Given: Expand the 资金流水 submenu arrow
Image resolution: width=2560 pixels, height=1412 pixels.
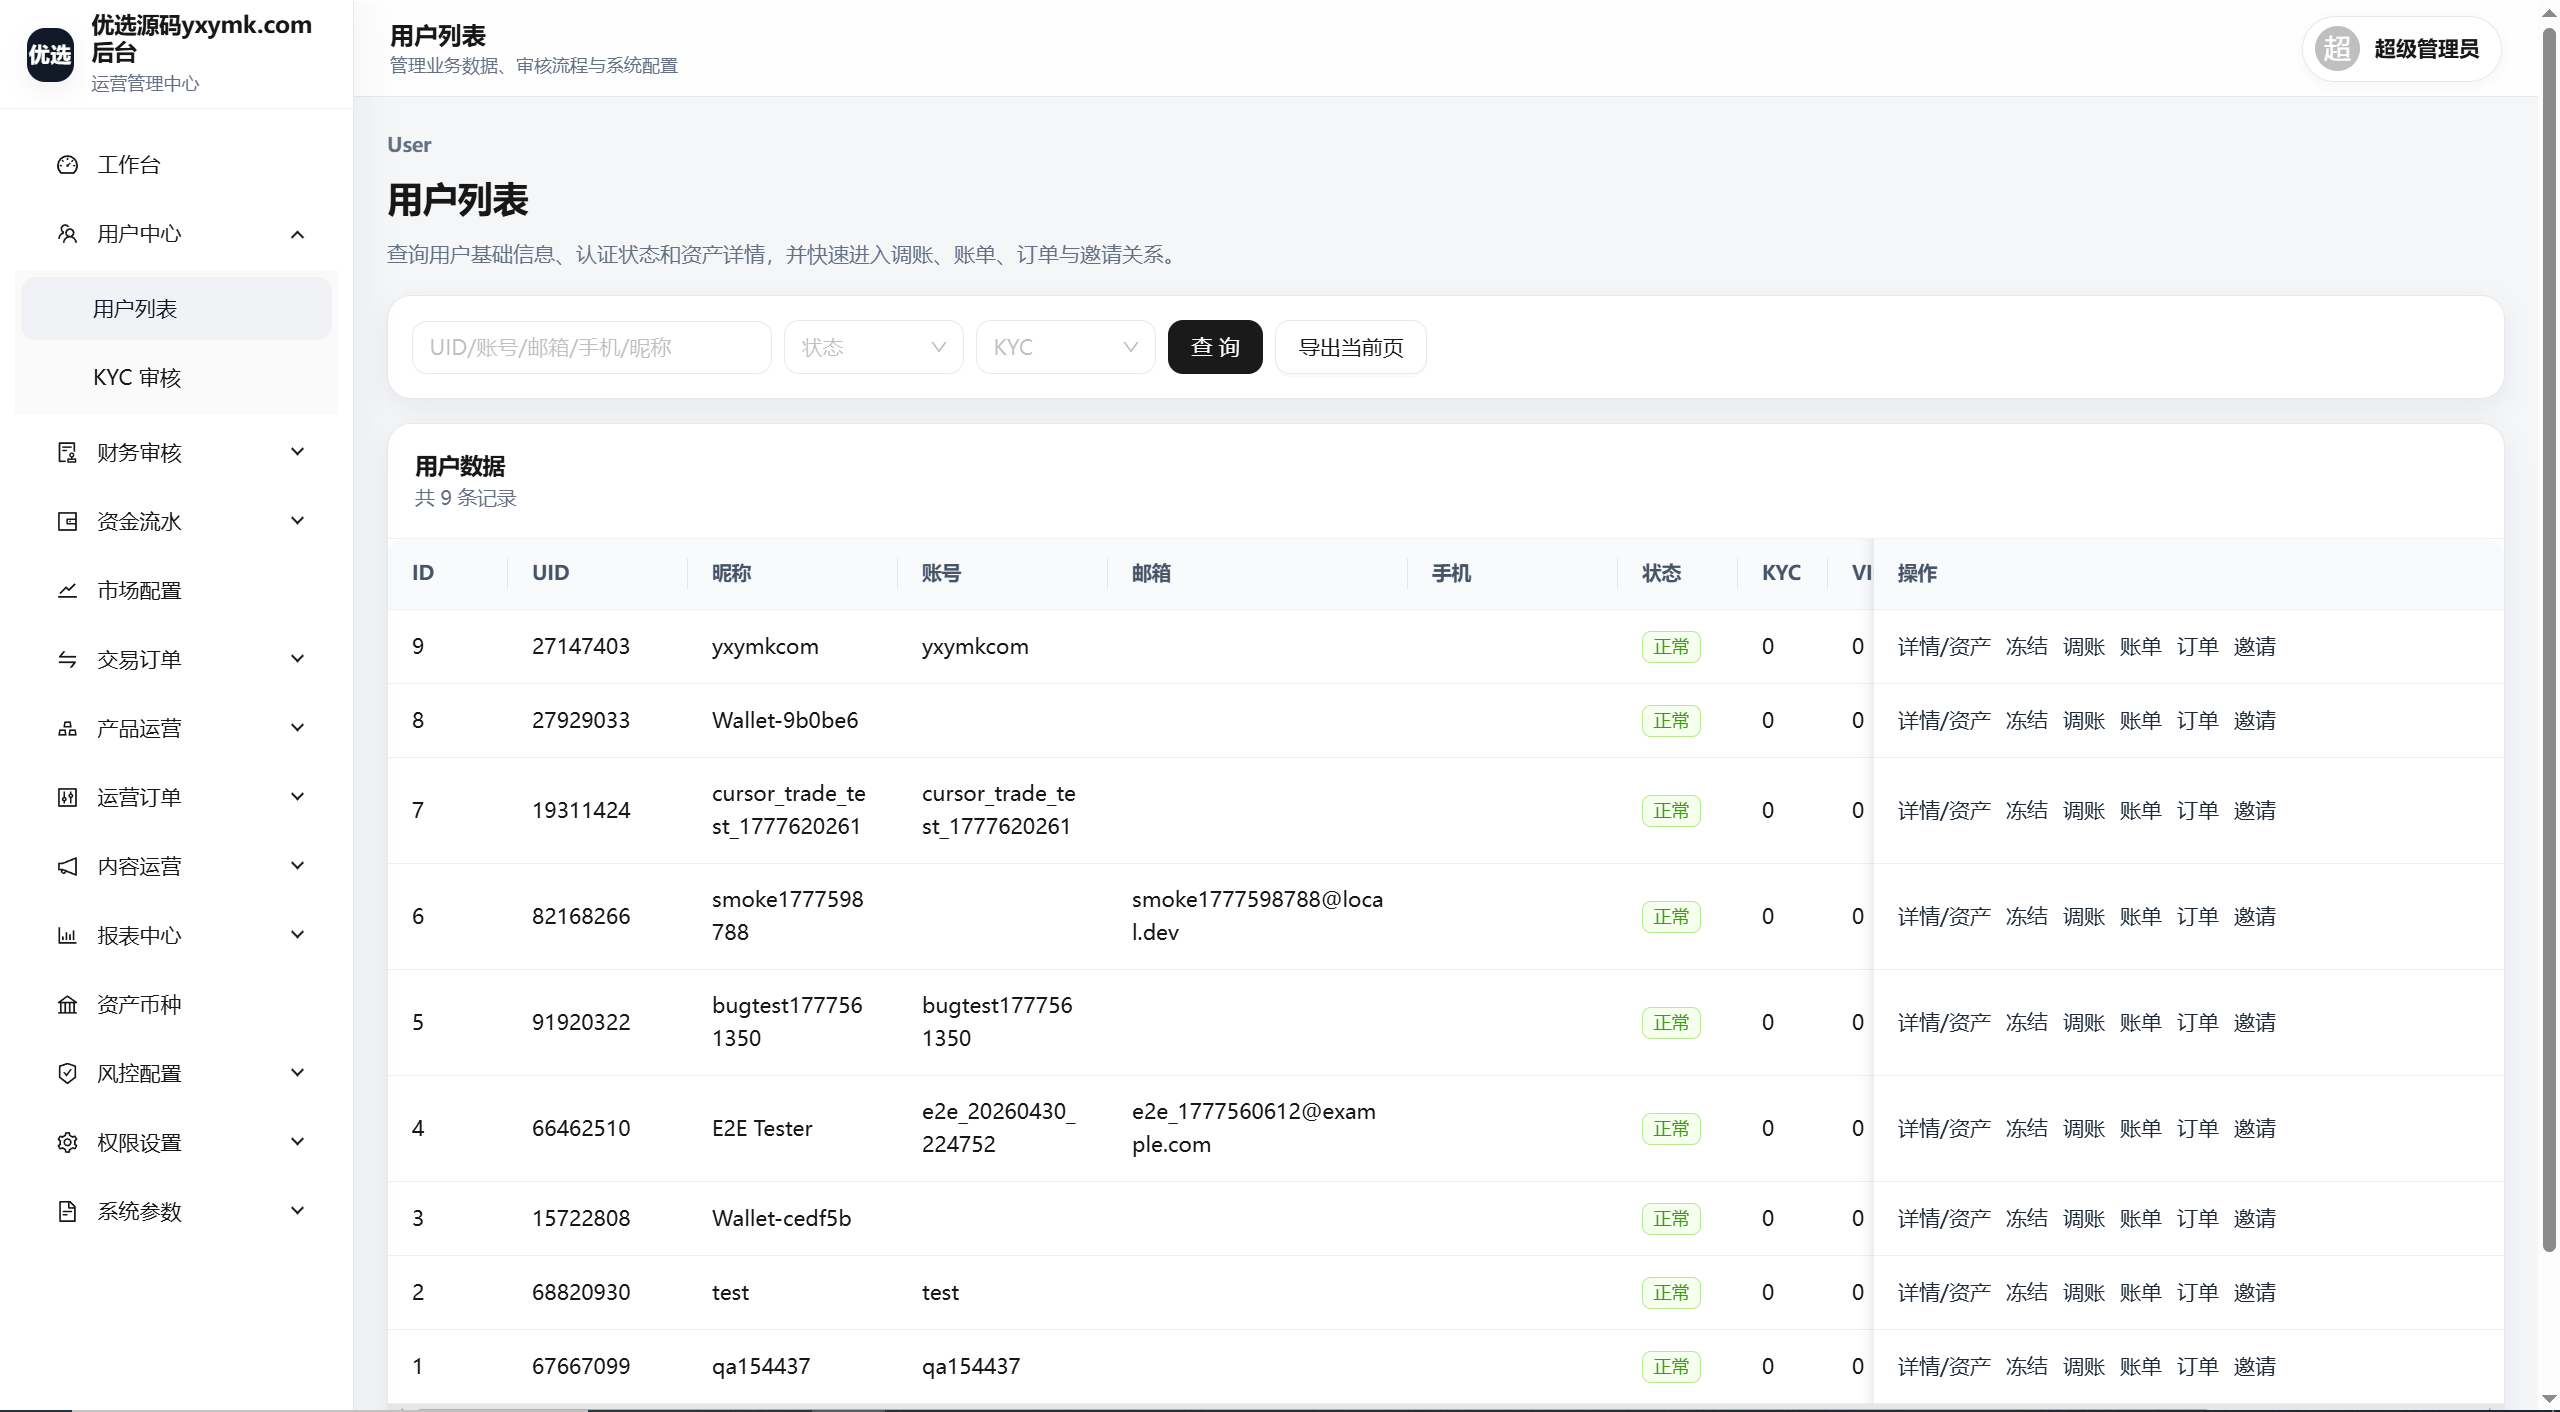Looking at the screenshot, I should coord(297,521).
